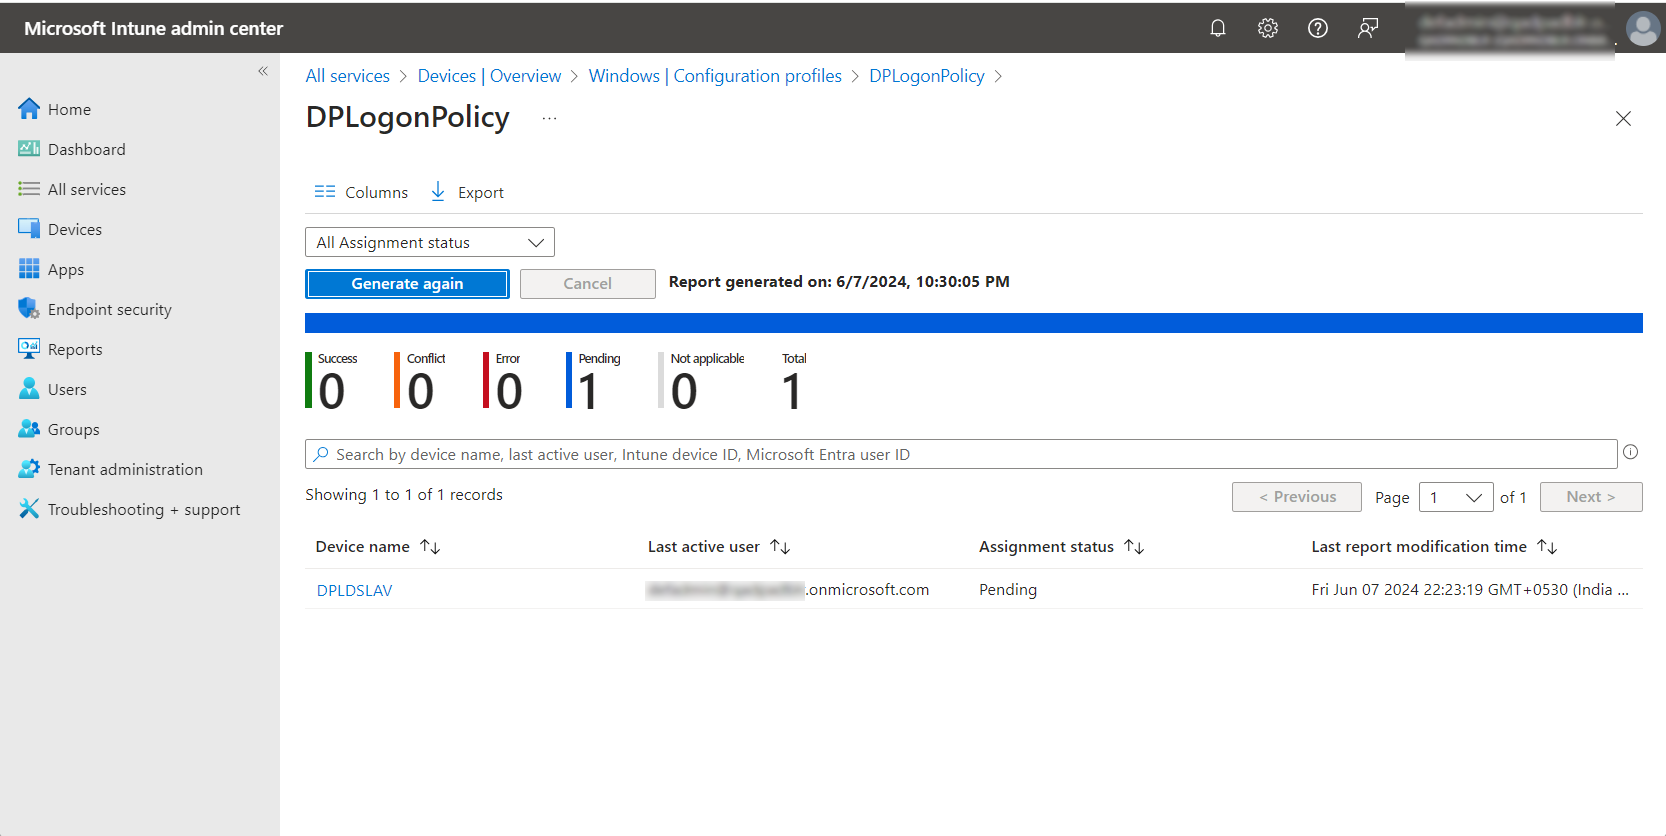Go to Tenant administration
Screen dimensions: 1666x836
[124, 470]
